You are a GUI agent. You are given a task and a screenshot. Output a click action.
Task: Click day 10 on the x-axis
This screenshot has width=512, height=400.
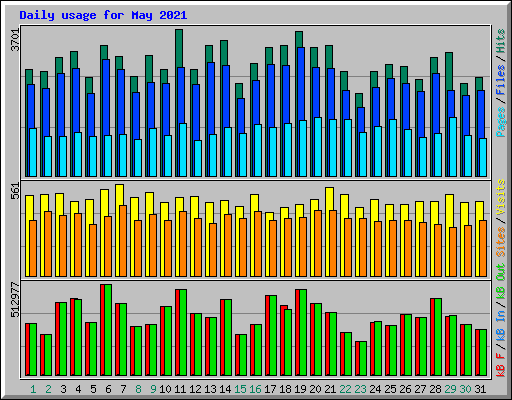pyautogui.click(x=165, y=389)
